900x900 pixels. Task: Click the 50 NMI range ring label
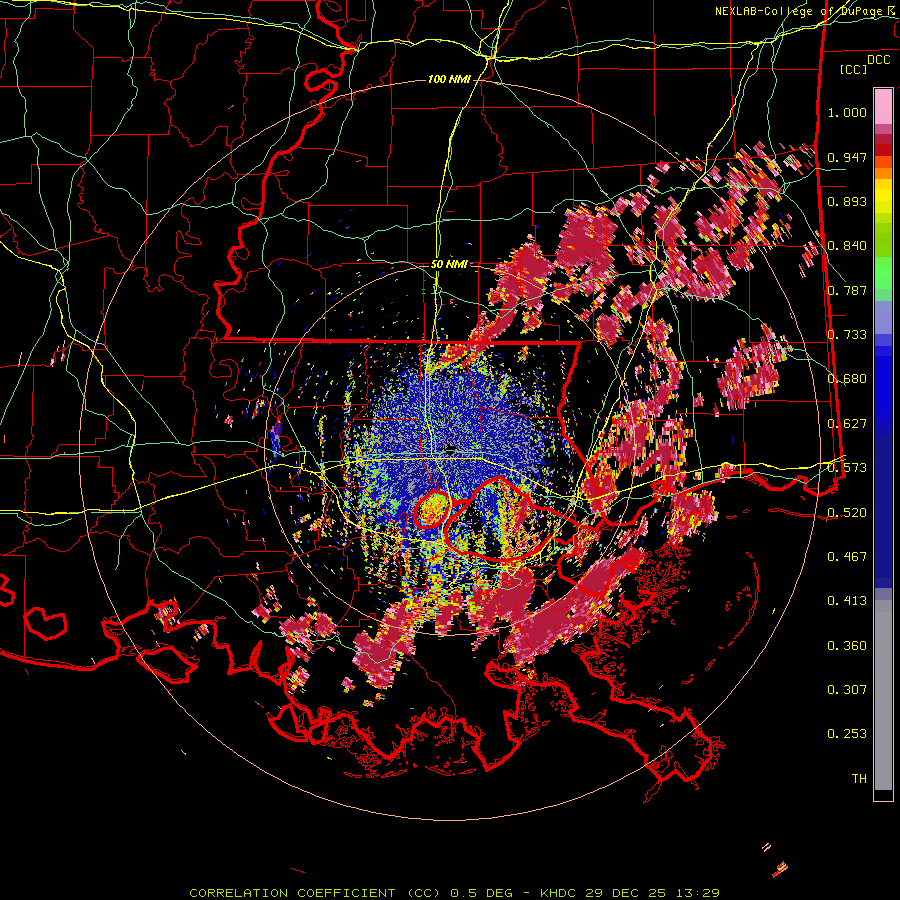tap(449, 265)
